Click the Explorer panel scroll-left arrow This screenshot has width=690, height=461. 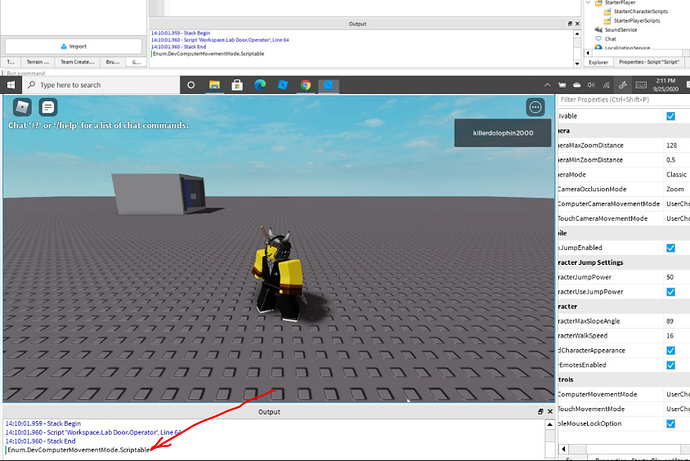pyautogui.click(x=588, y=53)
